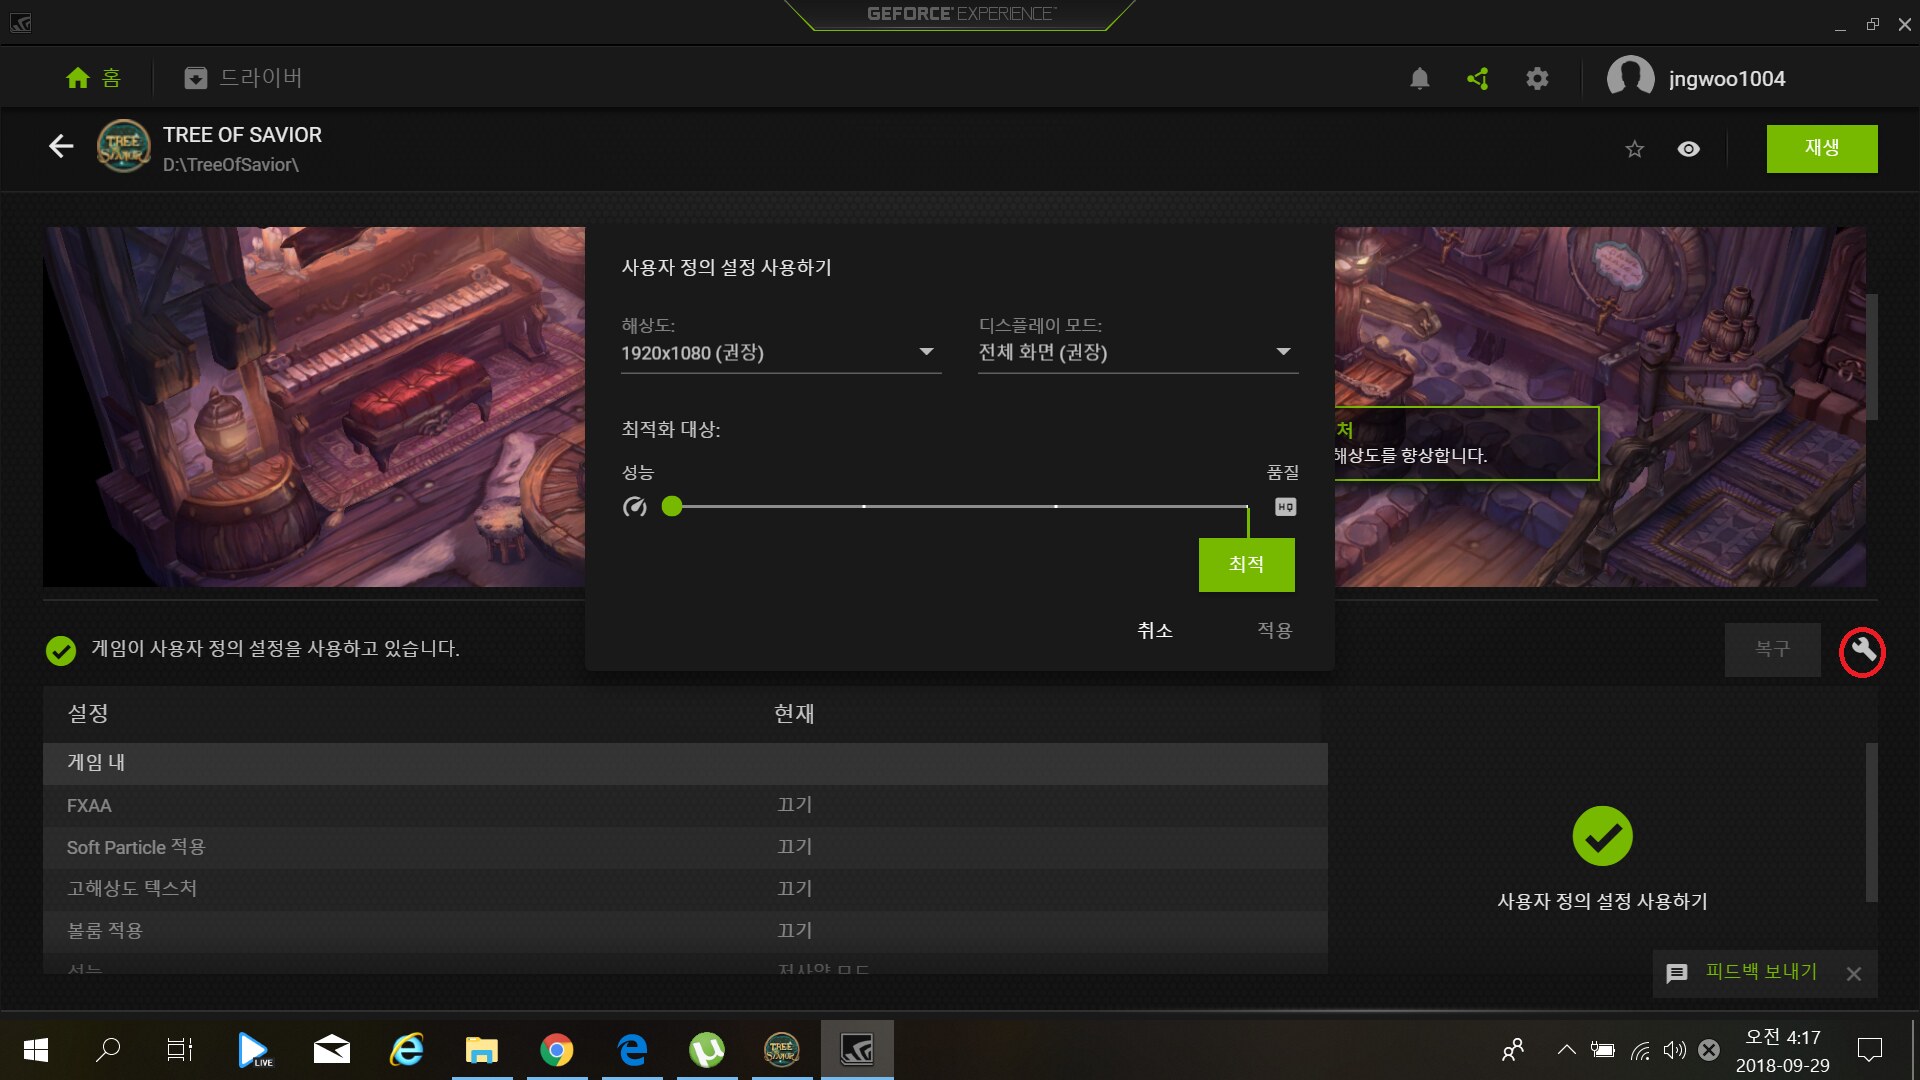The width and height of the screenshot is (1920, 1080).
Task: Click the left game screenshot thumbnail
Action: click(314, 407)
